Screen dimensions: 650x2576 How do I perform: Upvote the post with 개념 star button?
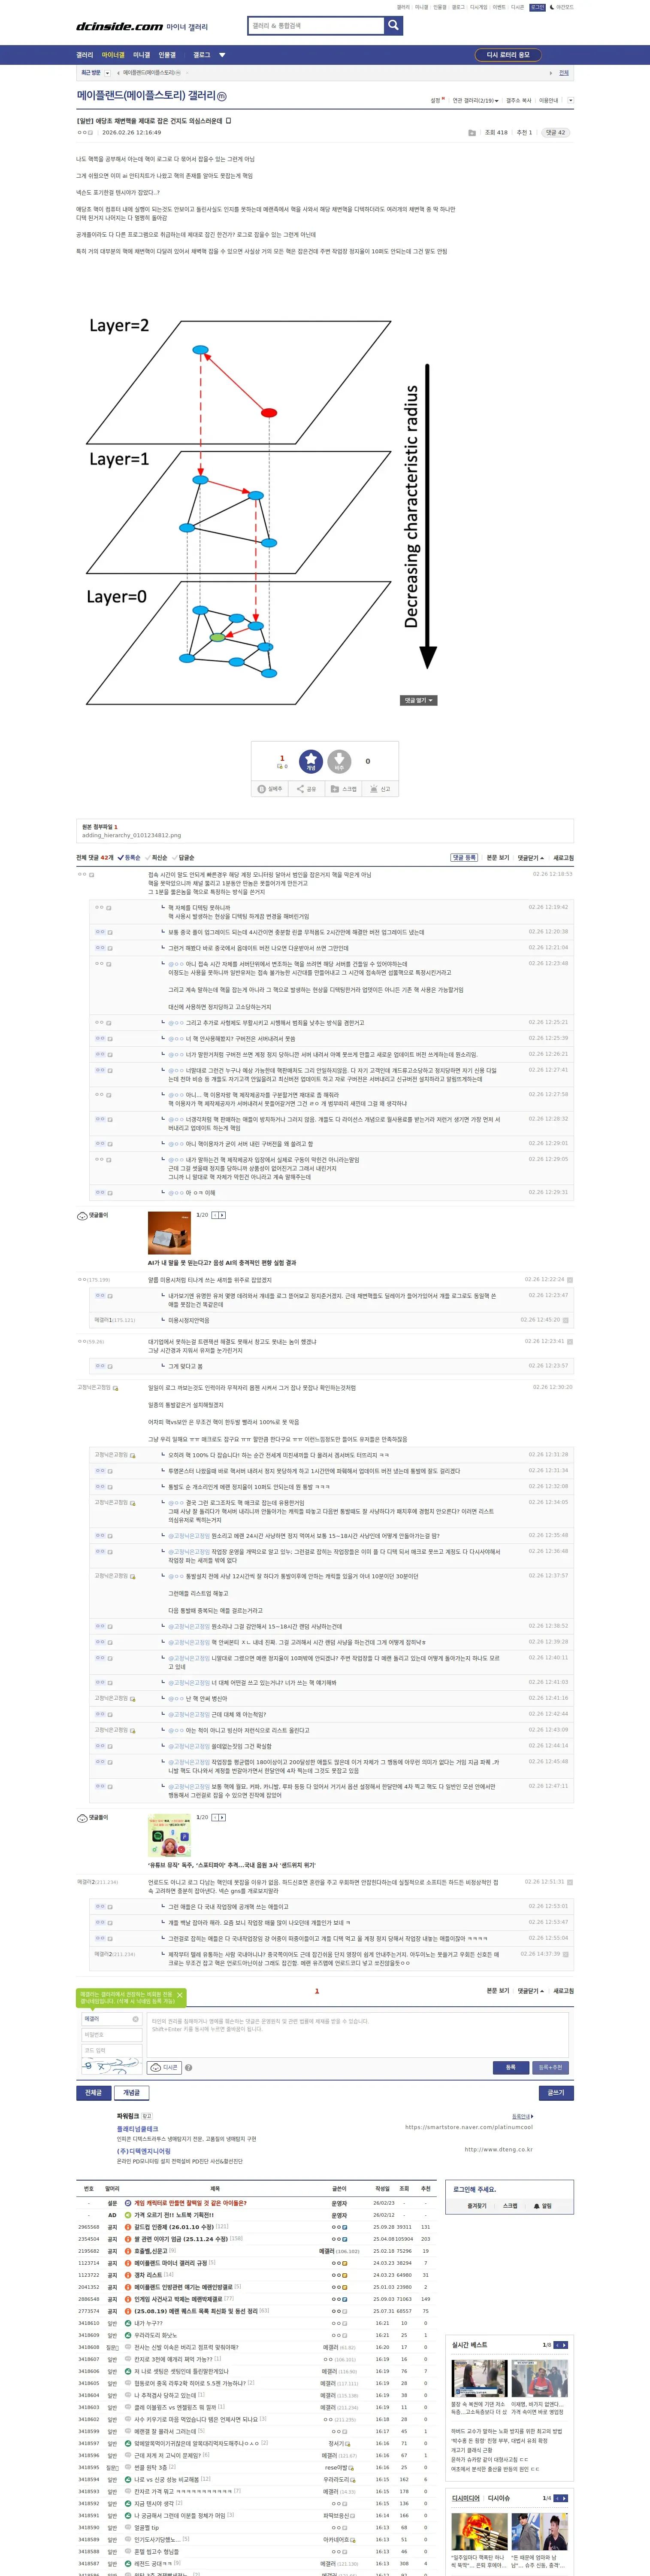point(311,762)
